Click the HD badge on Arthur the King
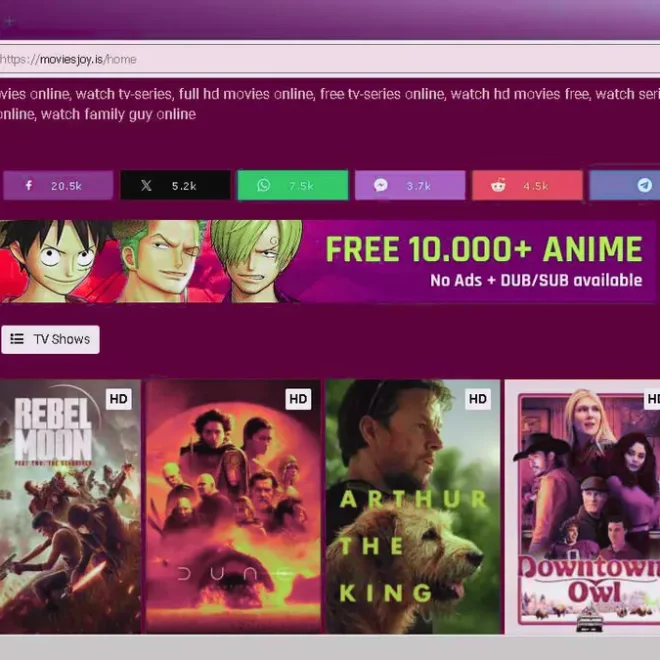 pyautogui.click(x=478, y=399)
